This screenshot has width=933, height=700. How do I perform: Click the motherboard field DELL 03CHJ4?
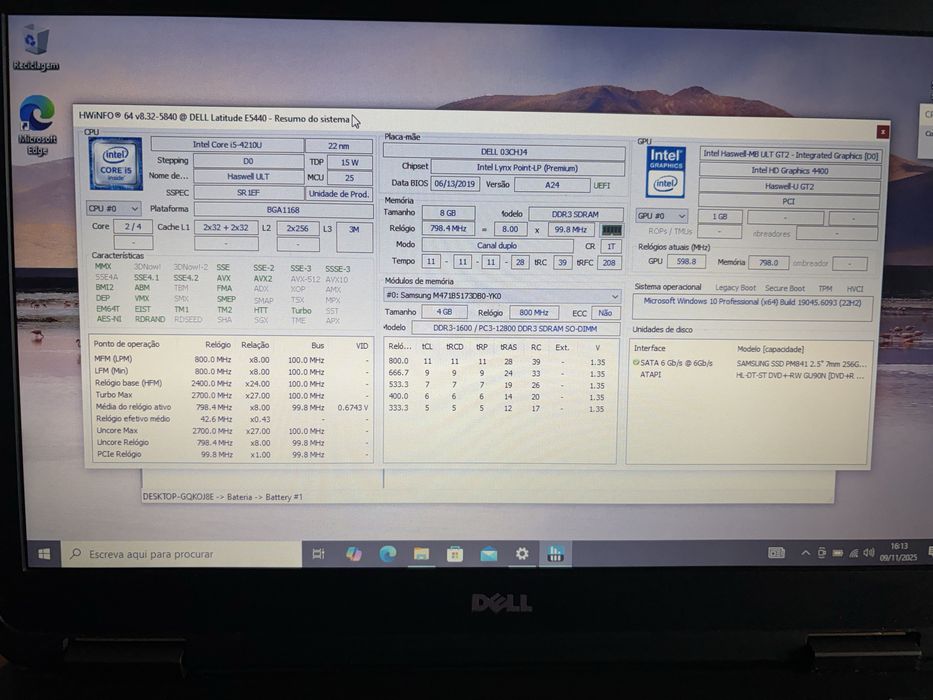click(x=504, y=152)
